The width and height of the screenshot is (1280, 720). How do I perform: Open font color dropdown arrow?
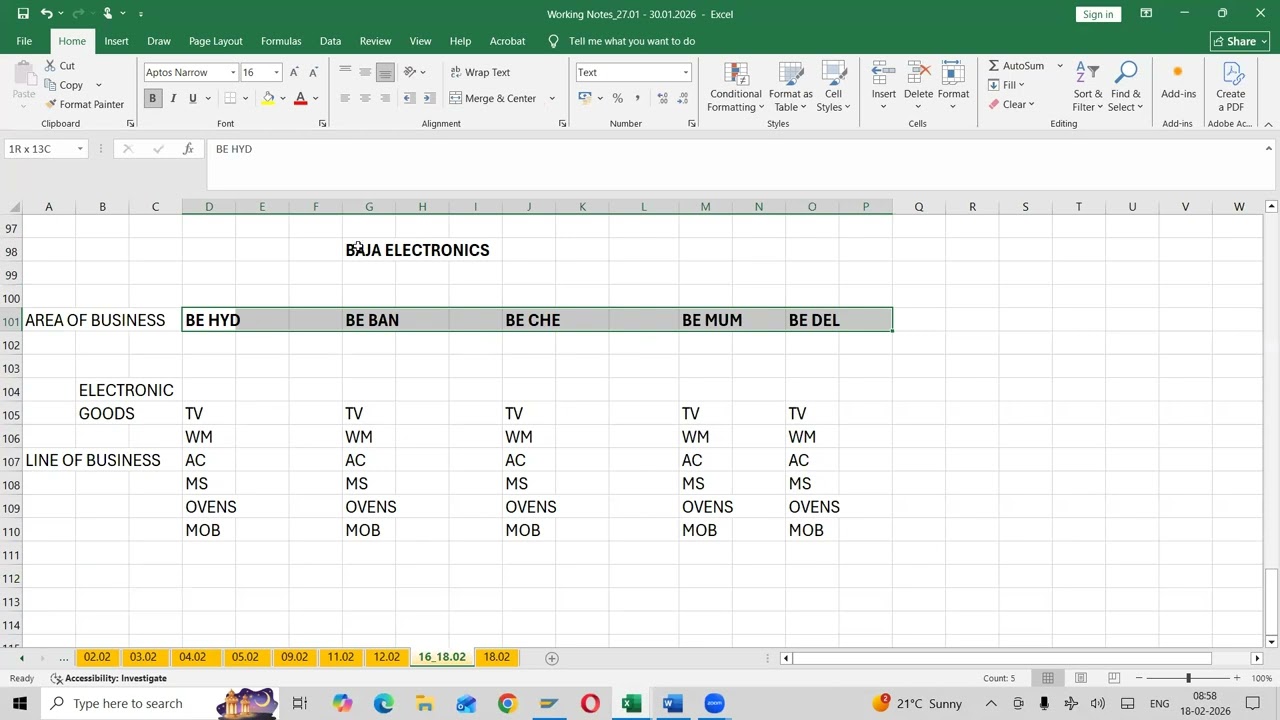(x=315, y=98)
